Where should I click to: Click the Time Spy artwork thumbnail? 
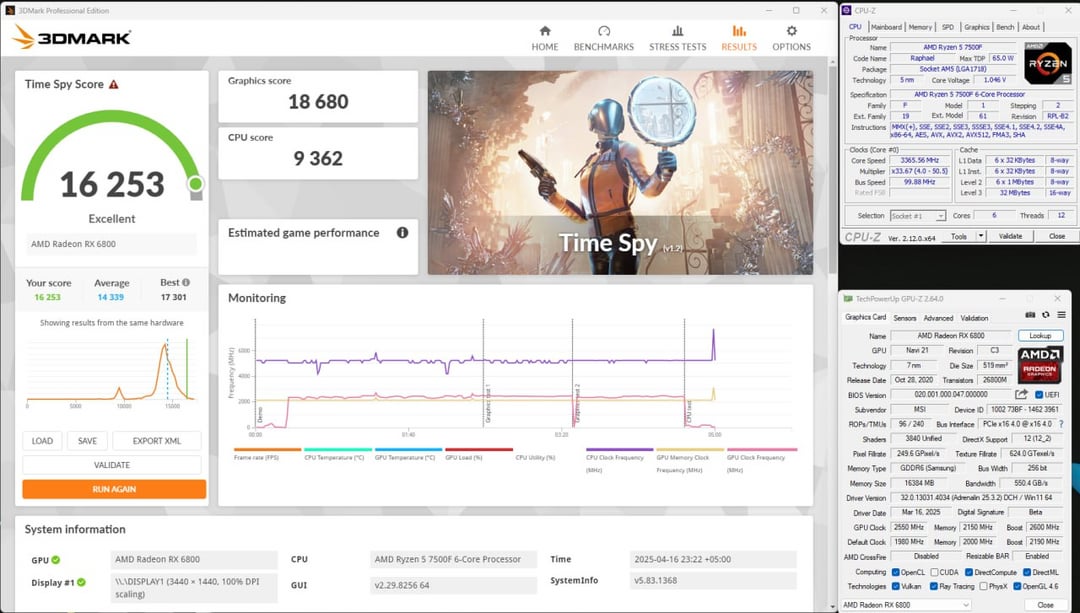pyautogui.click(x=621, y=173)
